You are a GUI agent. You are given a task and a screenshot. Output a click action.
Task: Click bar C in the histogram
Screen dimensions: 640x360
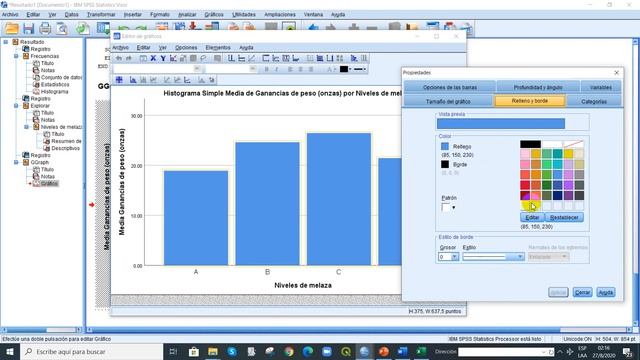(339, 199)
